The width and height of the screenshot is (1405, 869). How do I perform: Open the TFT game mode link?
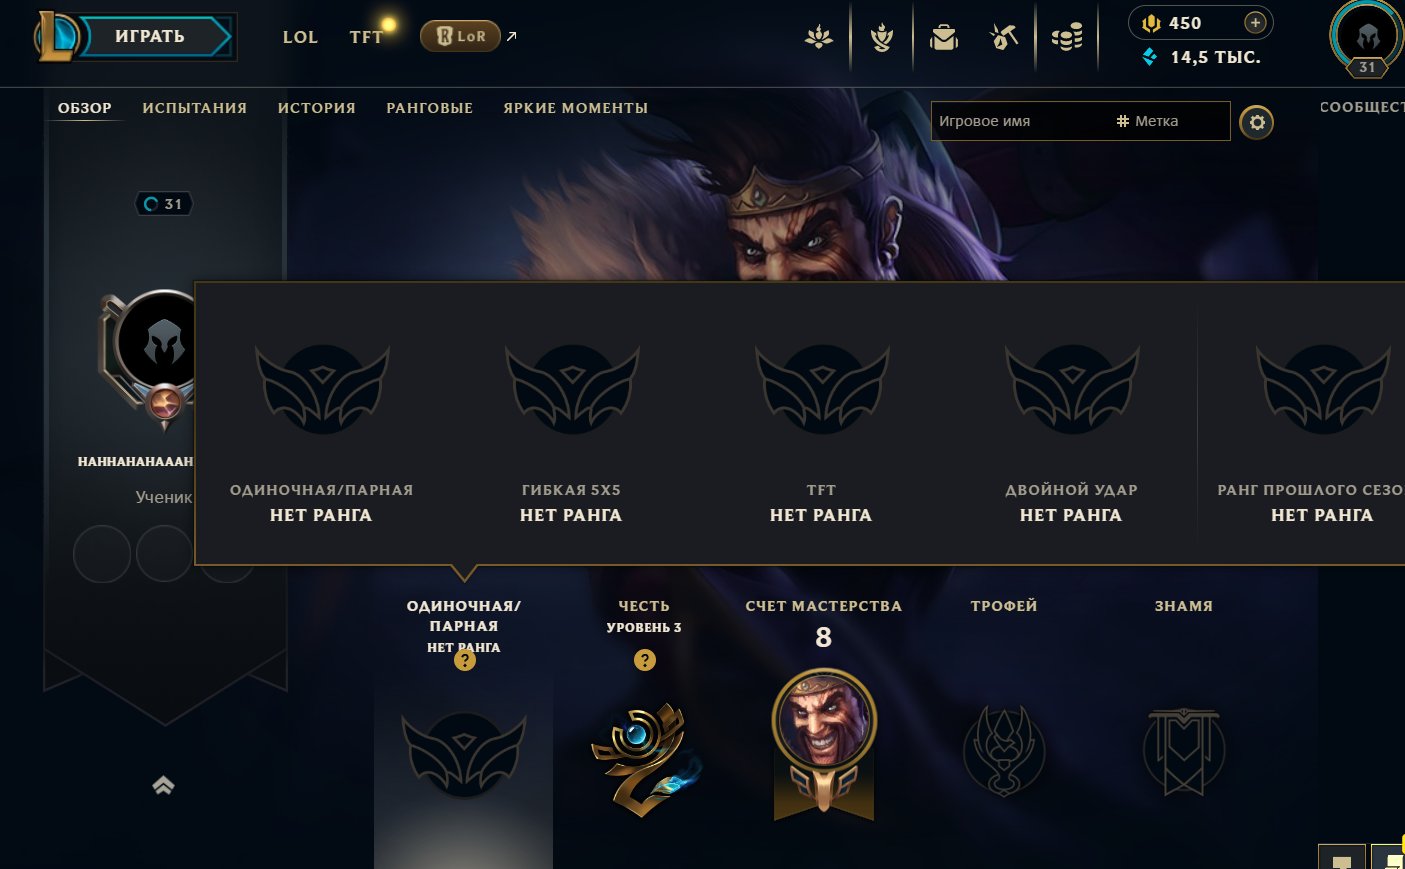[366, 37]
